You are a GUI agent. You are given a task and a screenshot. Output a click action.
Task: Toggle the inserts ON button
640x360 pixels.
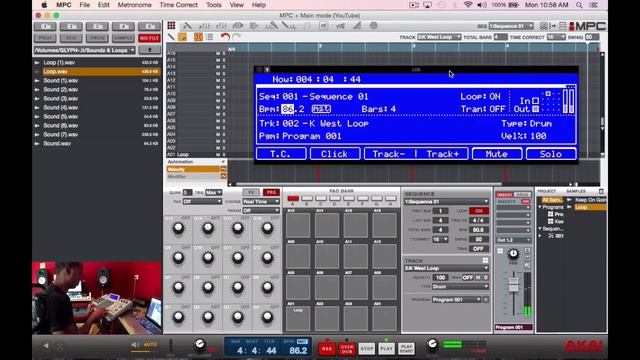click(x=526, y=202)
